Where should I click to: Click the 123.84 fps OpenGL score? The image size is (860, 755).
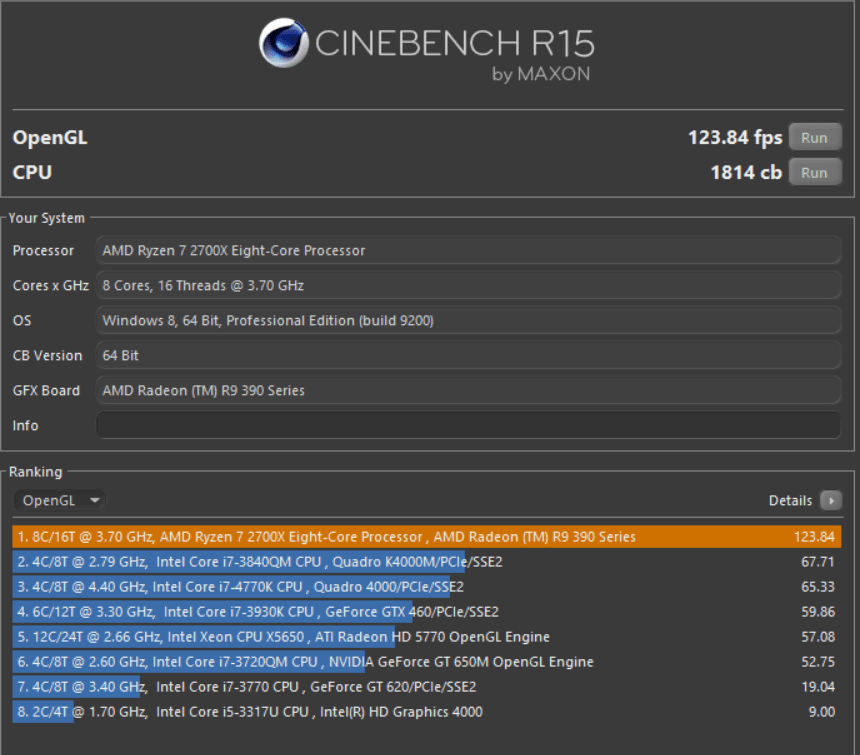735,138
